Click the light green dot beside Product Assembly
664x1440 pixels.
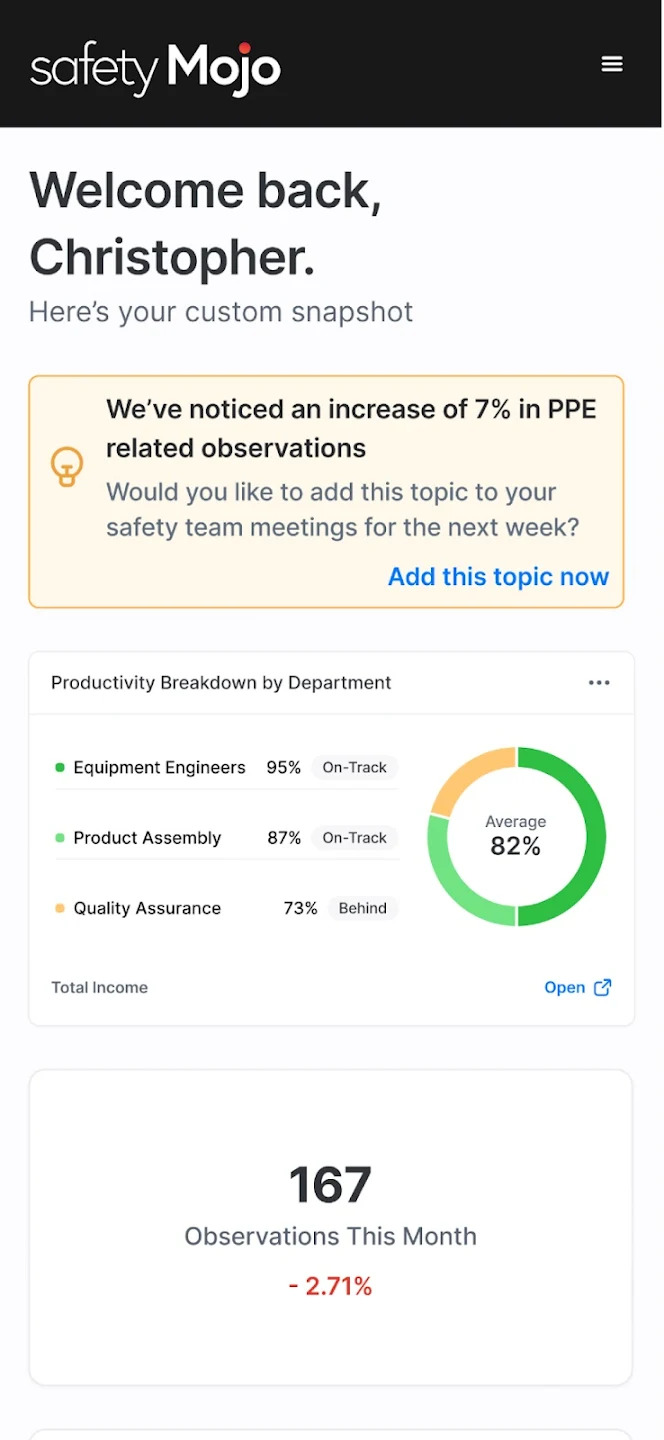(58, 838)
